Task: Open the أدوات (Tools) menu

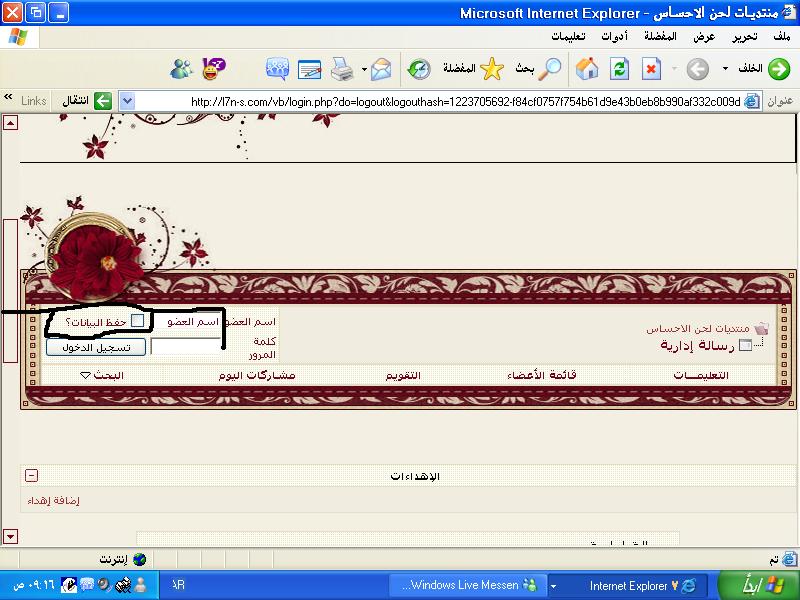Action: point(614,36)
